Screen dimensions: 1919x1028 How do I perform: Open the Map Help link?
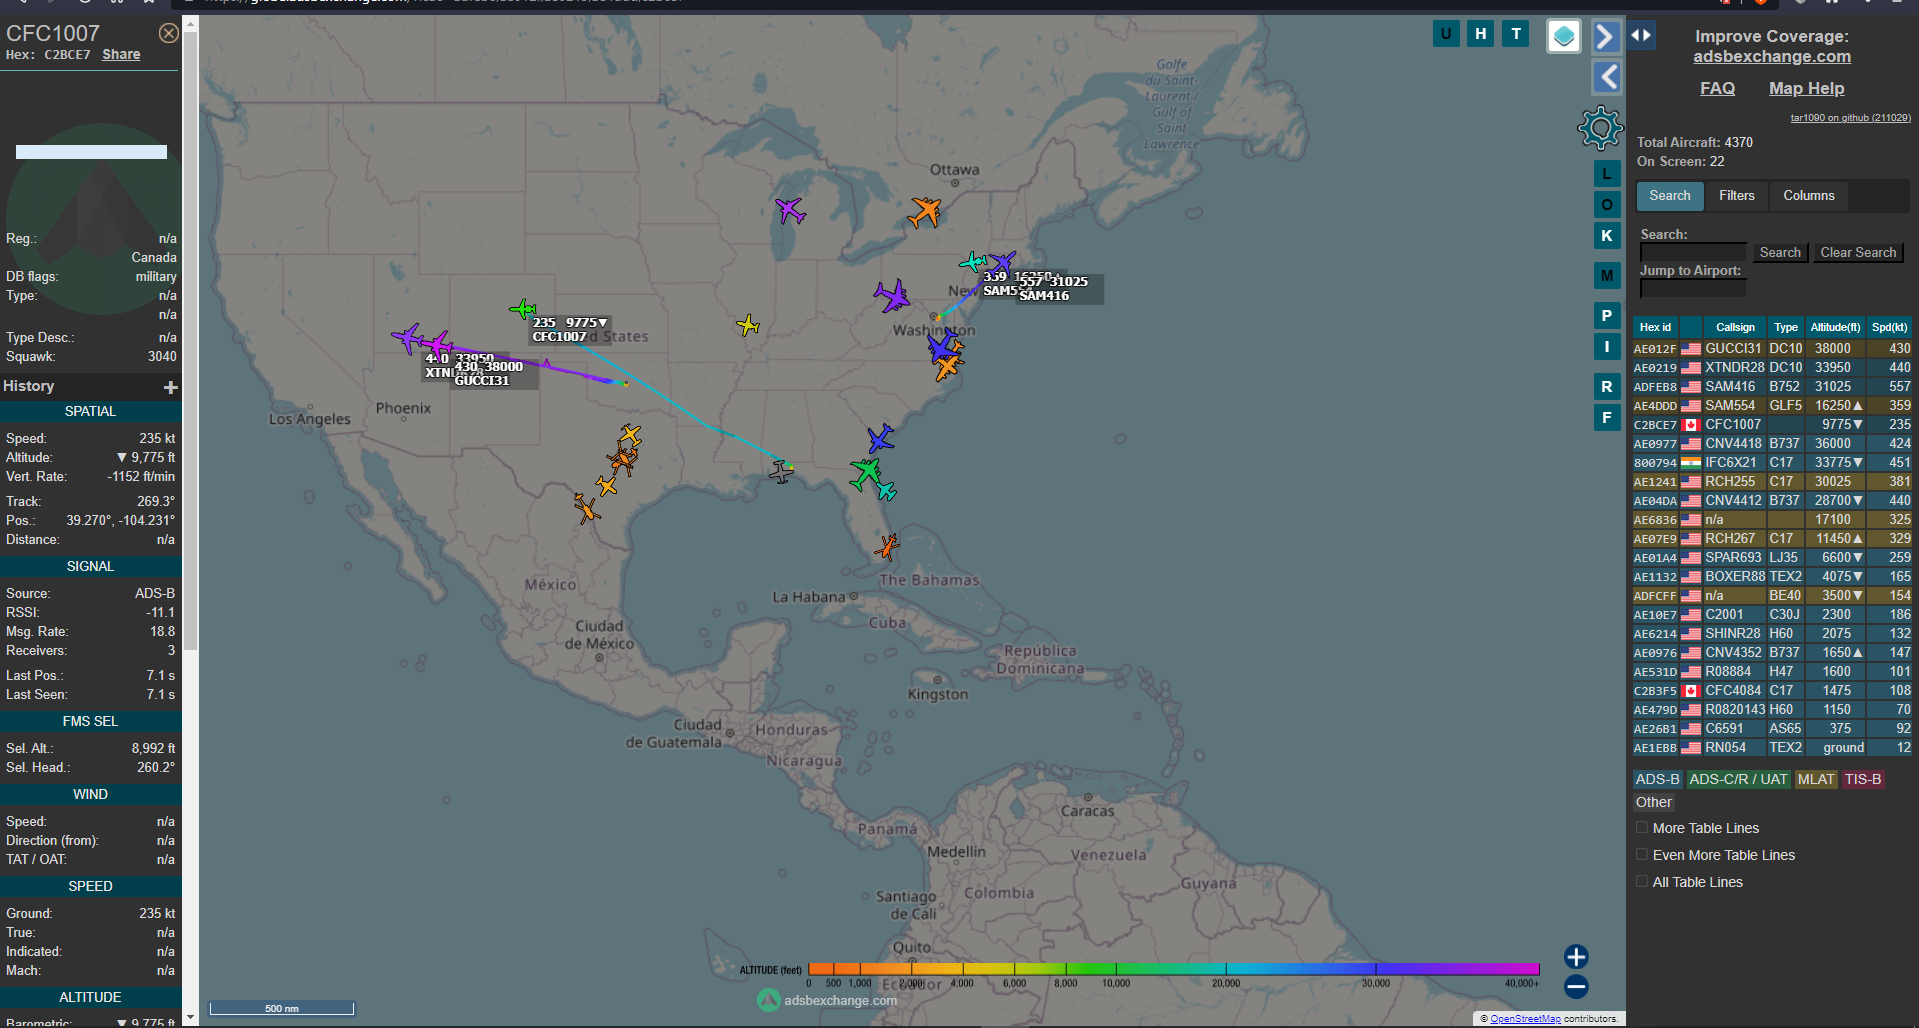[x=1806, y=88]
